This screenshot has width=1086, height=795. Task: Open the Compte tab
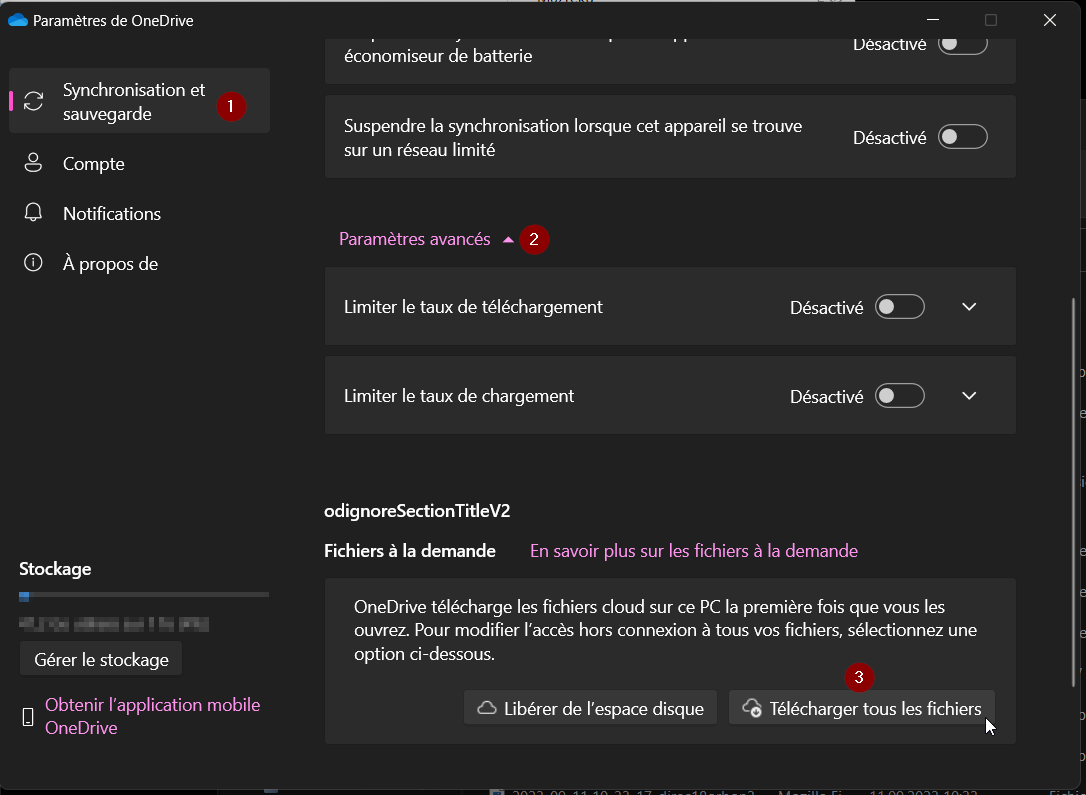tap(93, 164)
